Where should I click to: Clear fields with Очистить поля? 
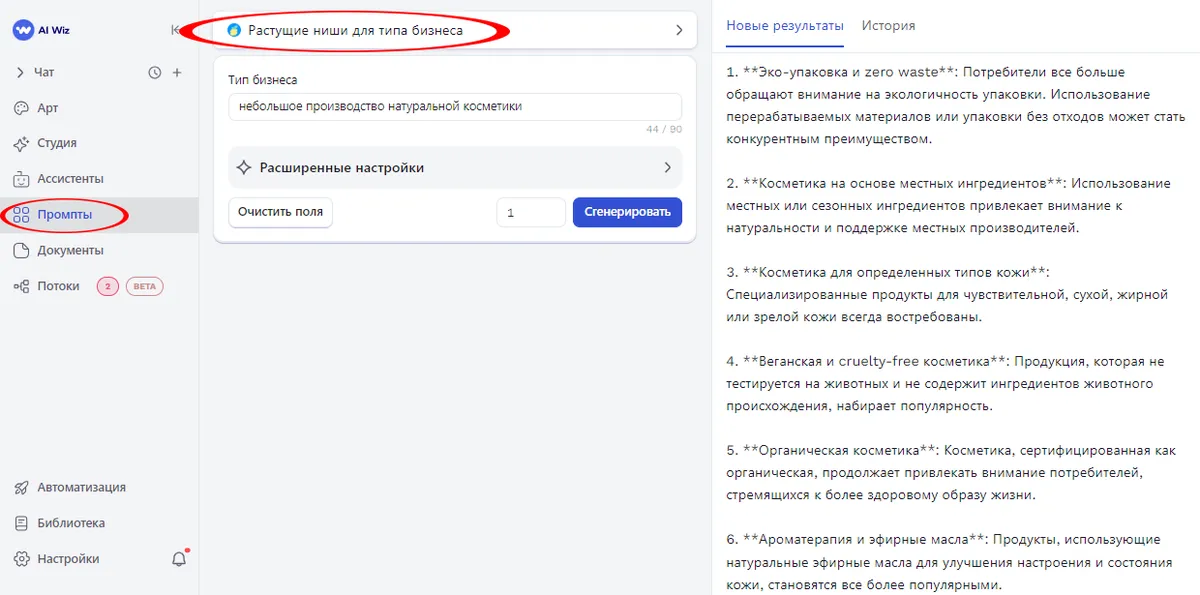click(x=280, y=212)
